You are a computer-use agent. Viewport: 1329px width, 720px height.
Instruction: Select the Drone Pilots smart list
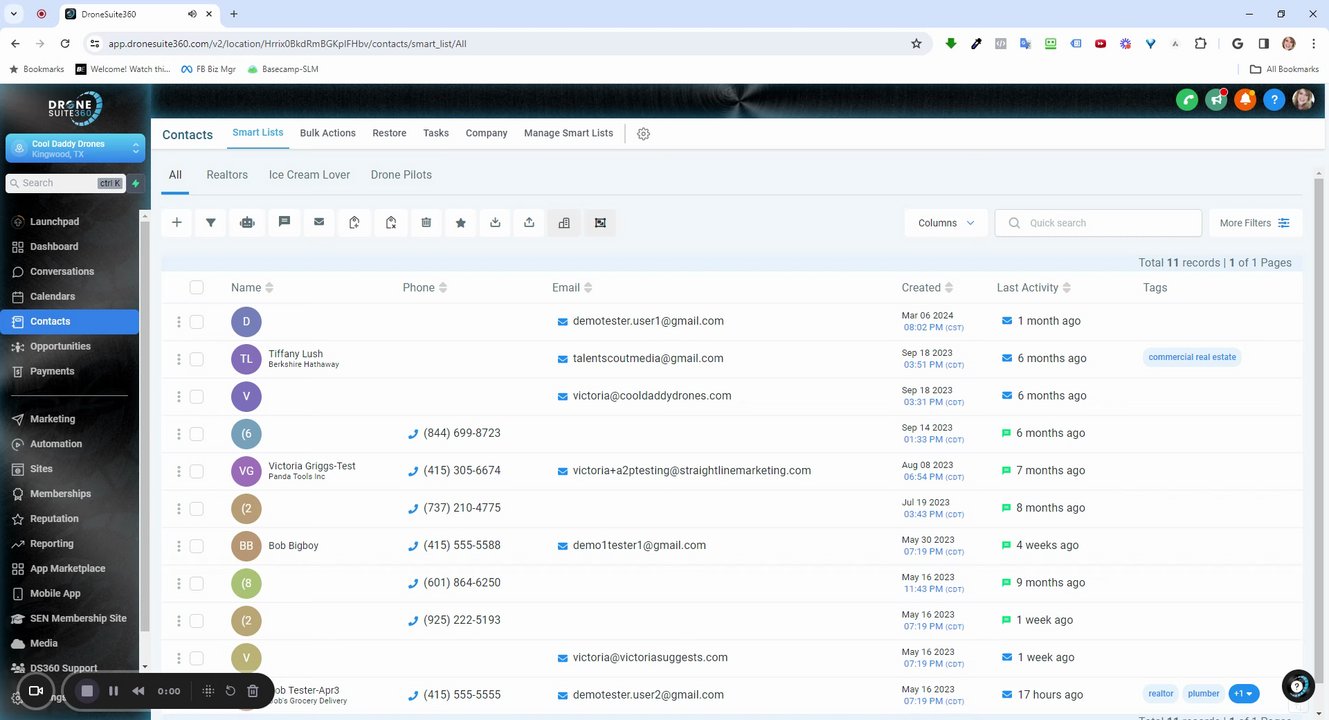click(x=401, y=175)
